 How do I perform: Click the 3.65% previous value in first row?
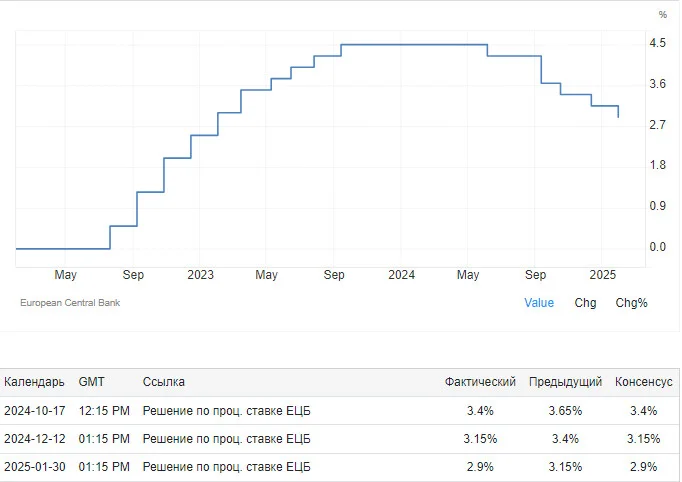click(x=565, y=411)
